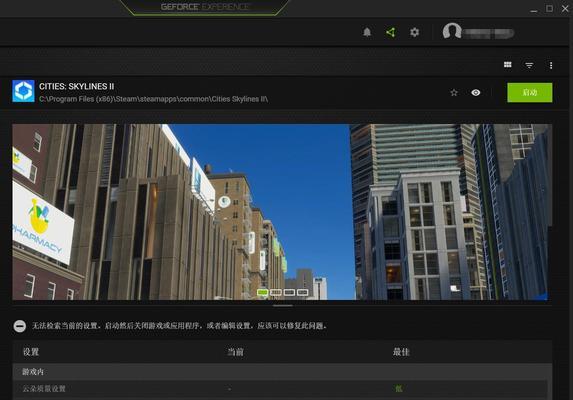The image size is (573, 400).
Task: Select the second screenshot indicator
Action: tap(276, 292)
